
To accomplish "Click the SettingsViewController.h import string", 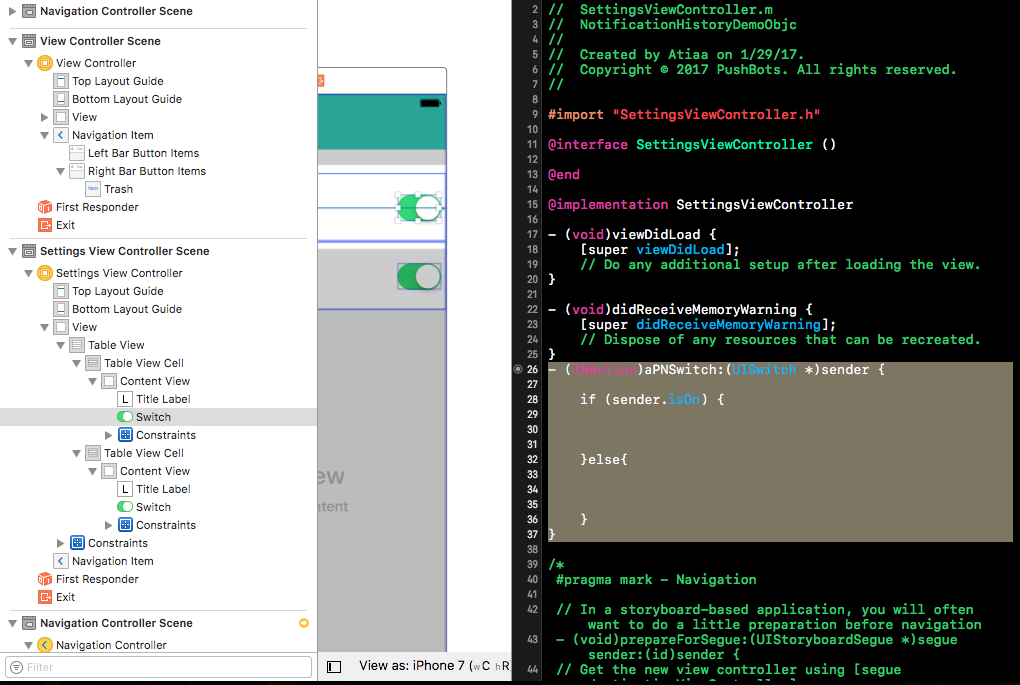I will 716,114.
